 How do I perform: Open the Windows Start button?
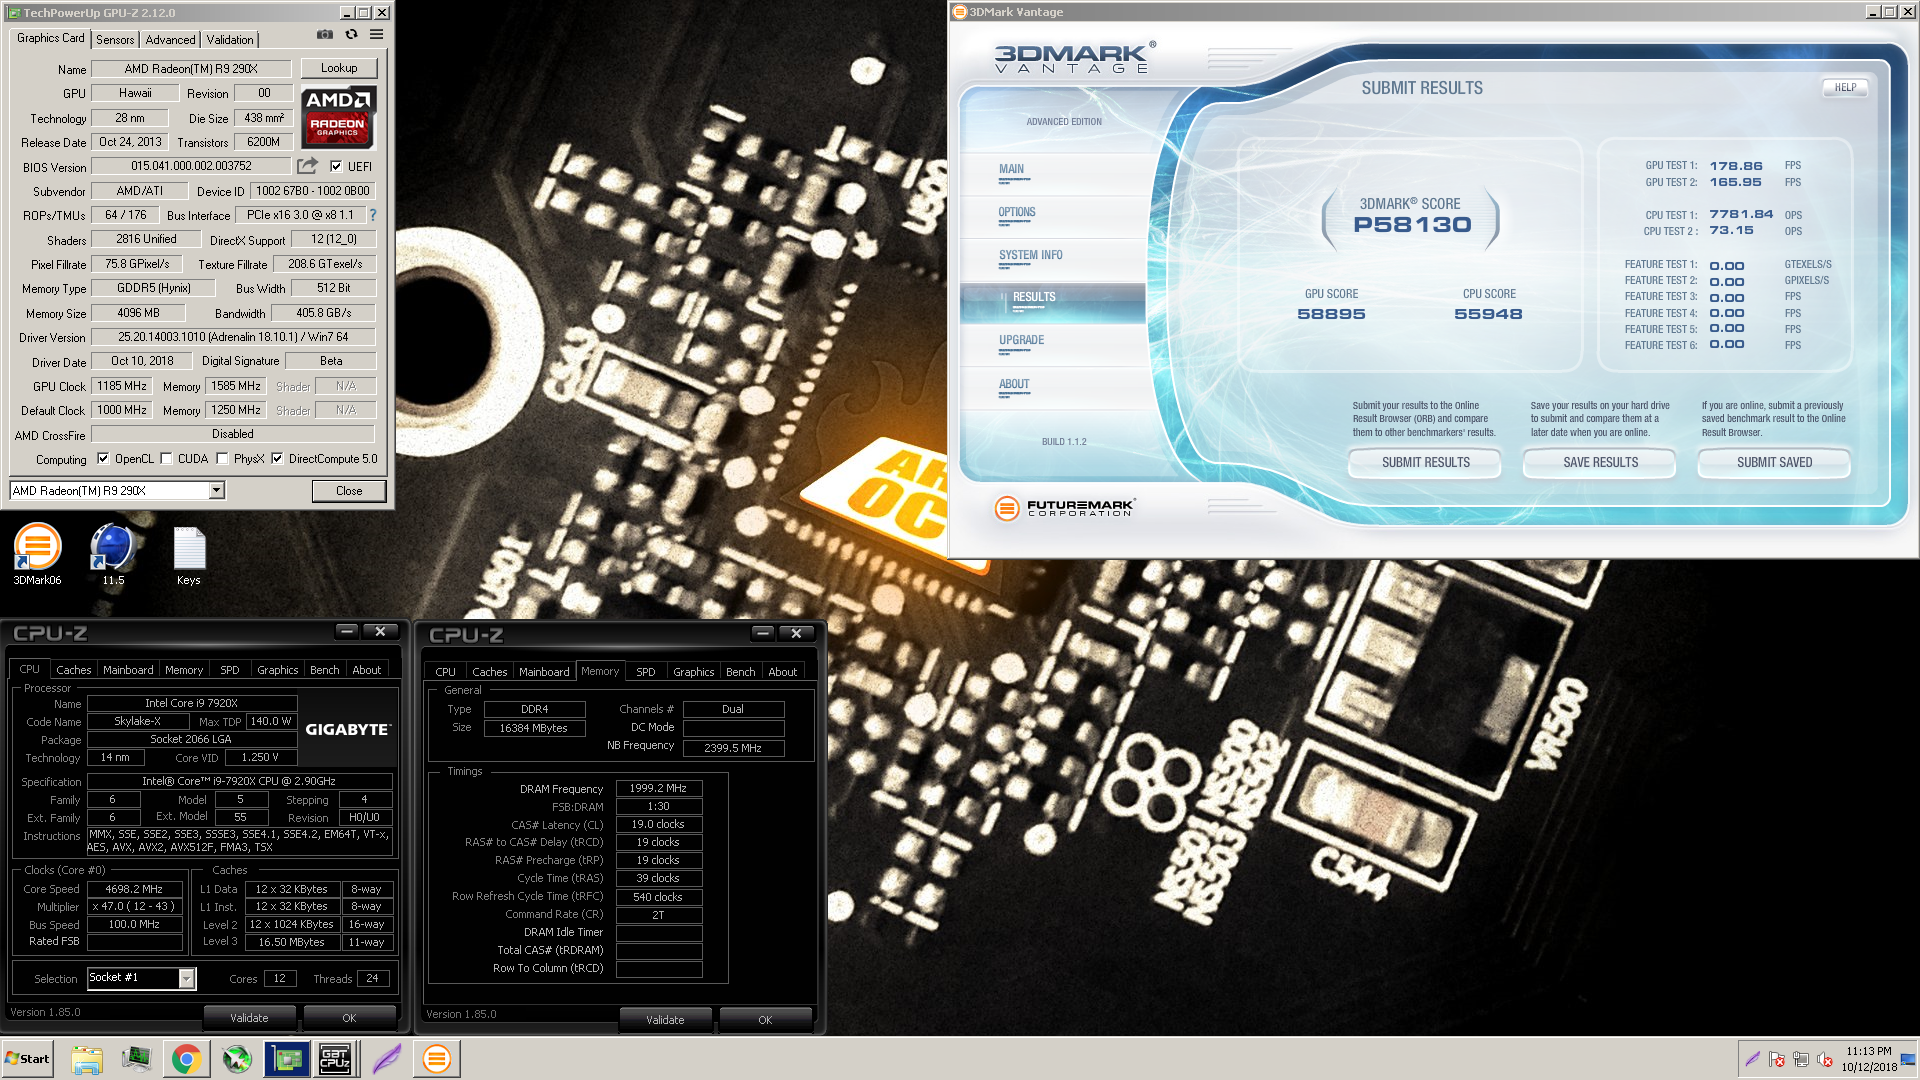pyautogui.click(x=27, y=1059)
